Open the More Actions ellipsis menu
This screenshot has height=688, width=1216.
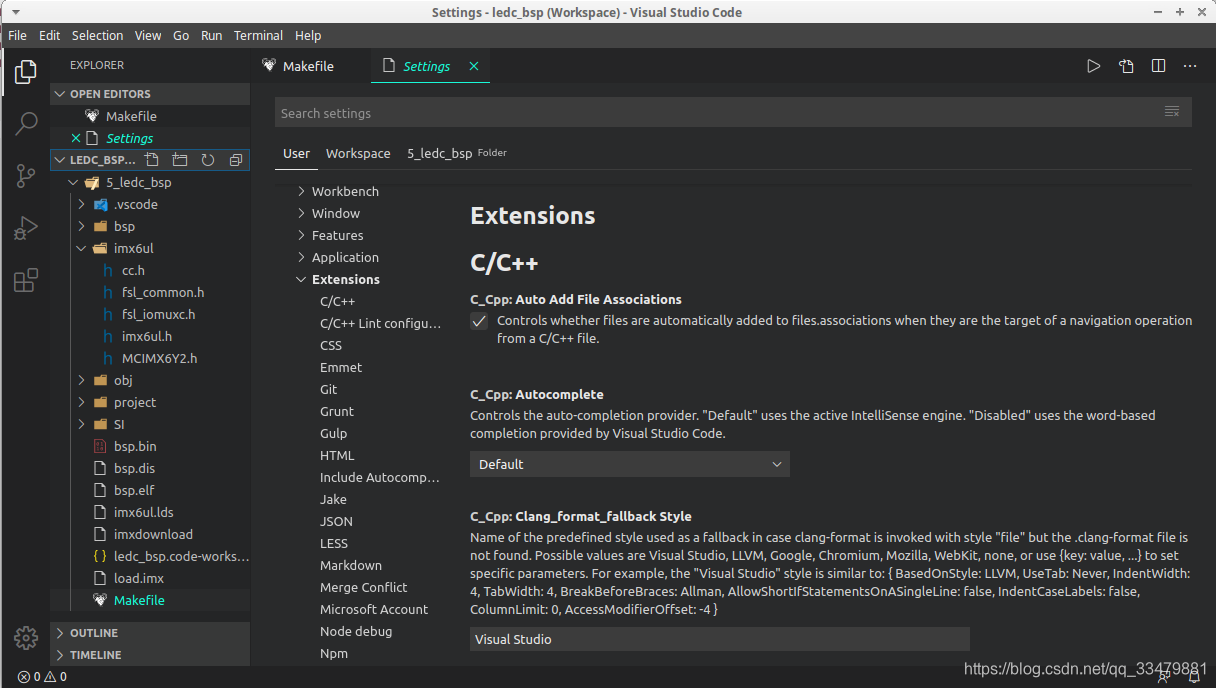coord(1190,66)
